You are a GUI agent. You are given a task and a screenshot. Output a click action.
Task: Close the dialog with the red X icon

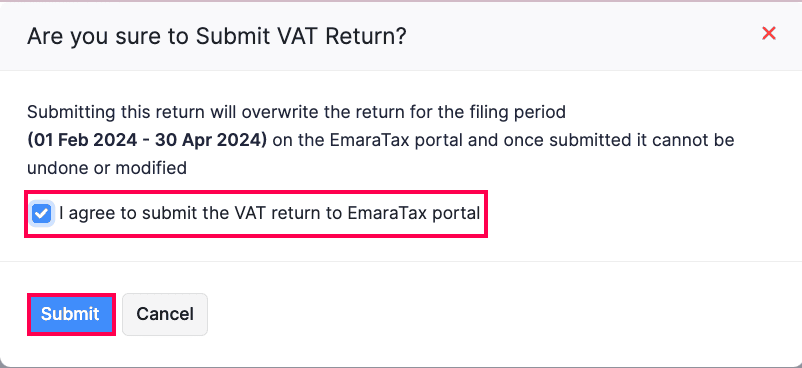click(x=769, y=34)
